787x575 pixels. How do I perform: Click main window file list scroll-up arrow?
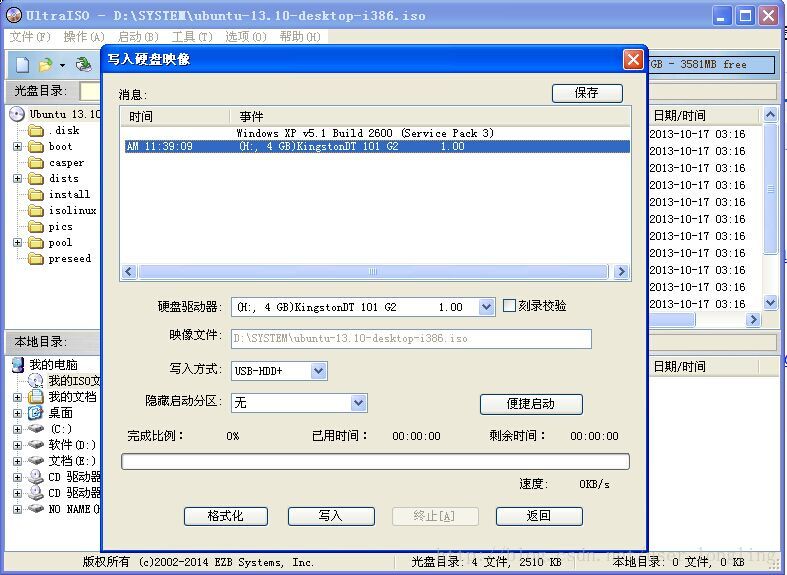tap(770, 115)
